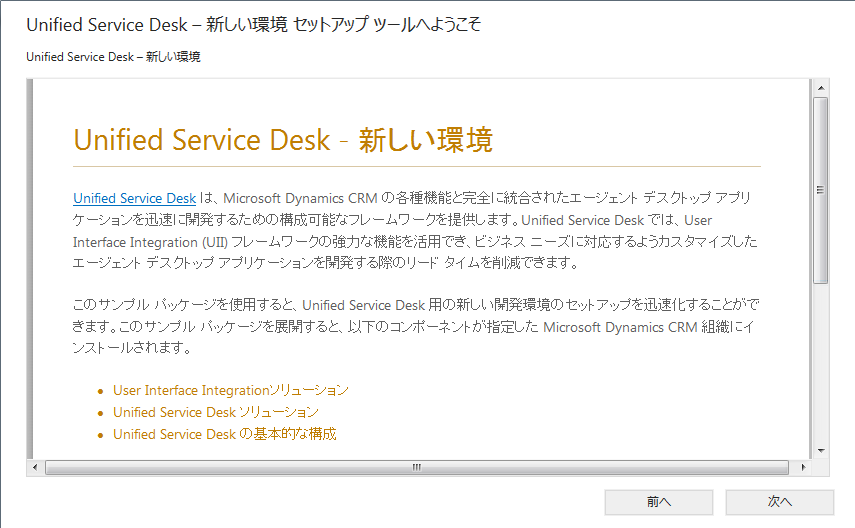Click the paragraph starting このサンプル パッケージを使用すると
The height and width of the screenshot is (528, 855).
[416, 326]
